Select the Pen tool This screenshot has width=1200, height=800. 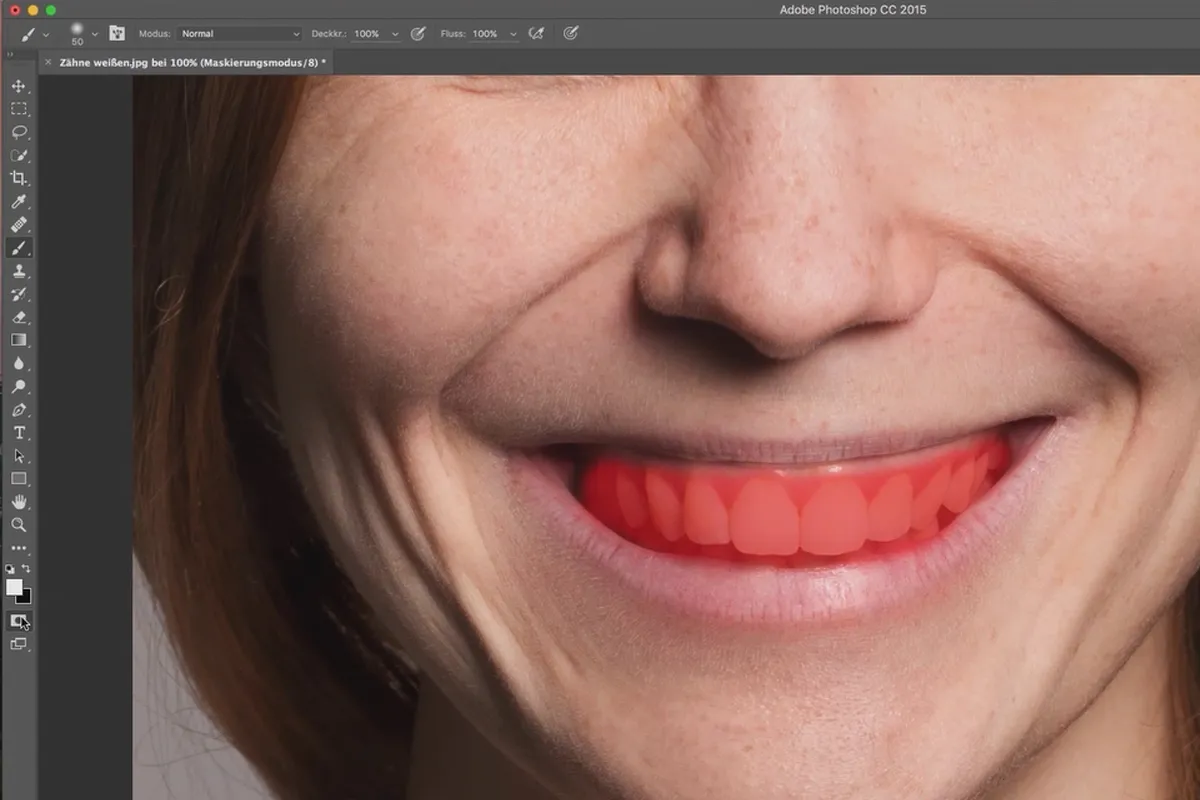click(x=19, y=410)
